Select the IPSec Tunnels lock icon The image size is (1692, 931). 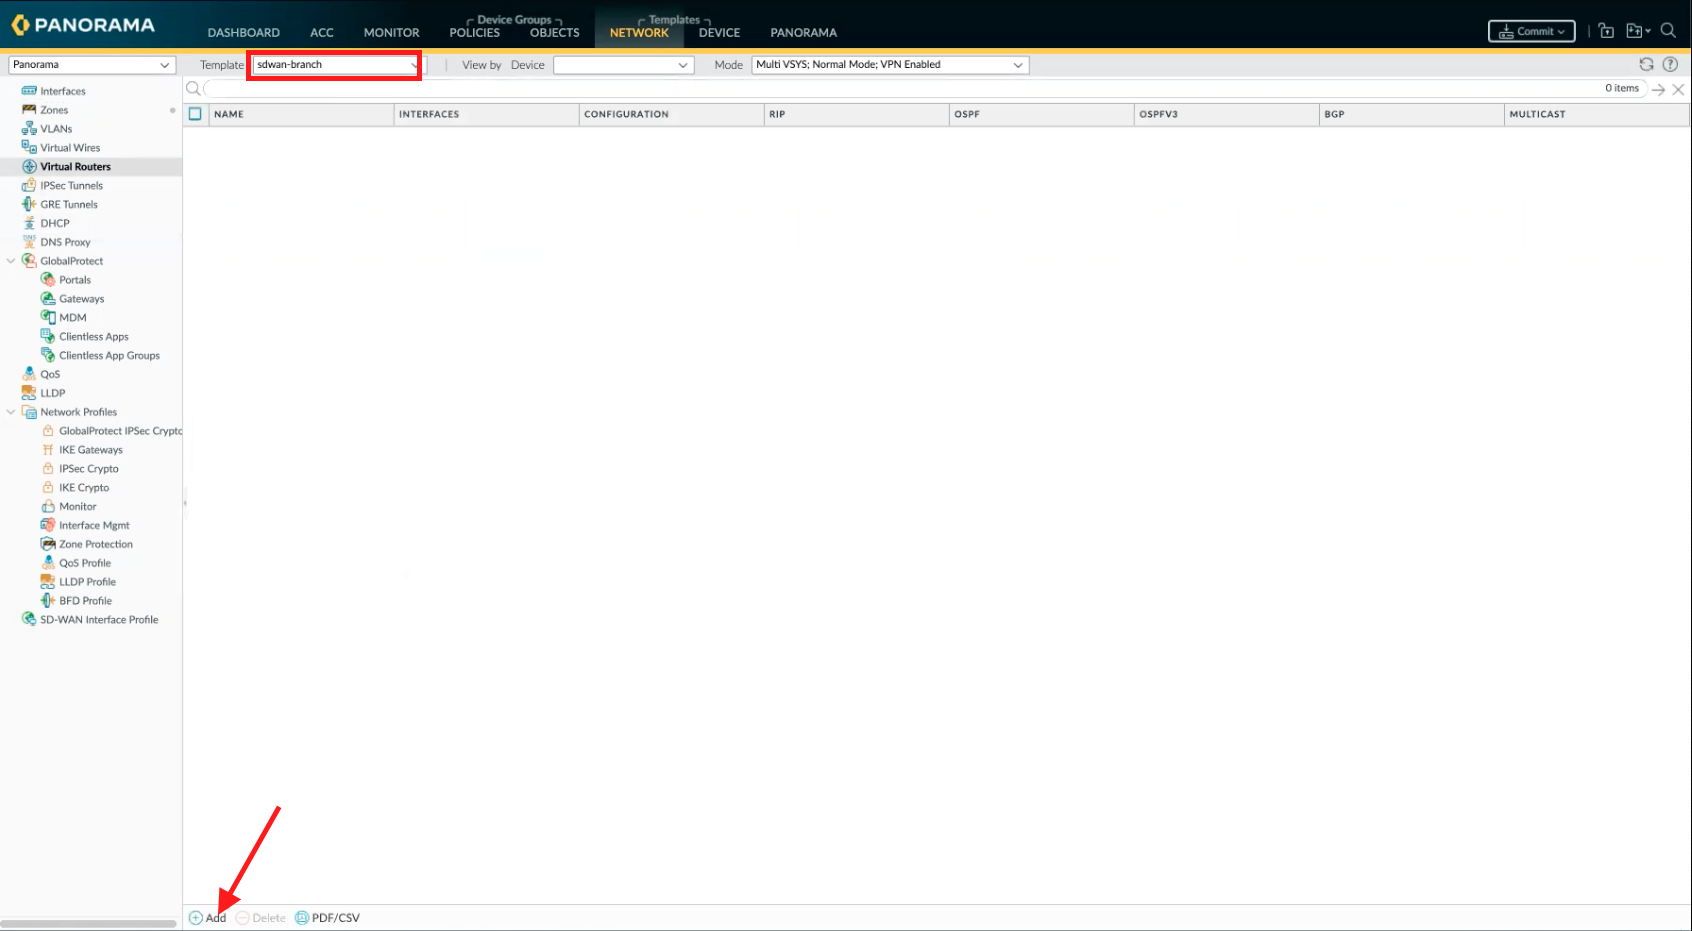[x=29, y=186]
